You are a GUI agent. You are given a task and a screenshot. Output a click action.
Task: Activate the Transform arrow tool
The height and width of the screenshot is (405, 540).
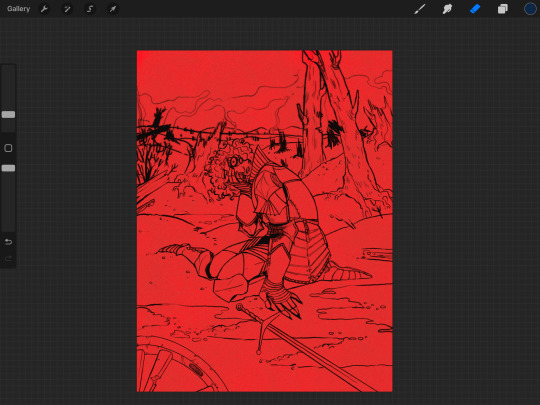[x=113, y=9]
